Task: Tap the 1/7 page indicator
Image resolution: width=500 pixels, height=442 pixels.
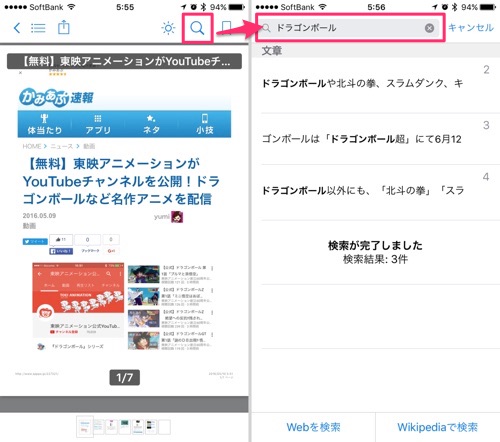Action: click(125, 377)
